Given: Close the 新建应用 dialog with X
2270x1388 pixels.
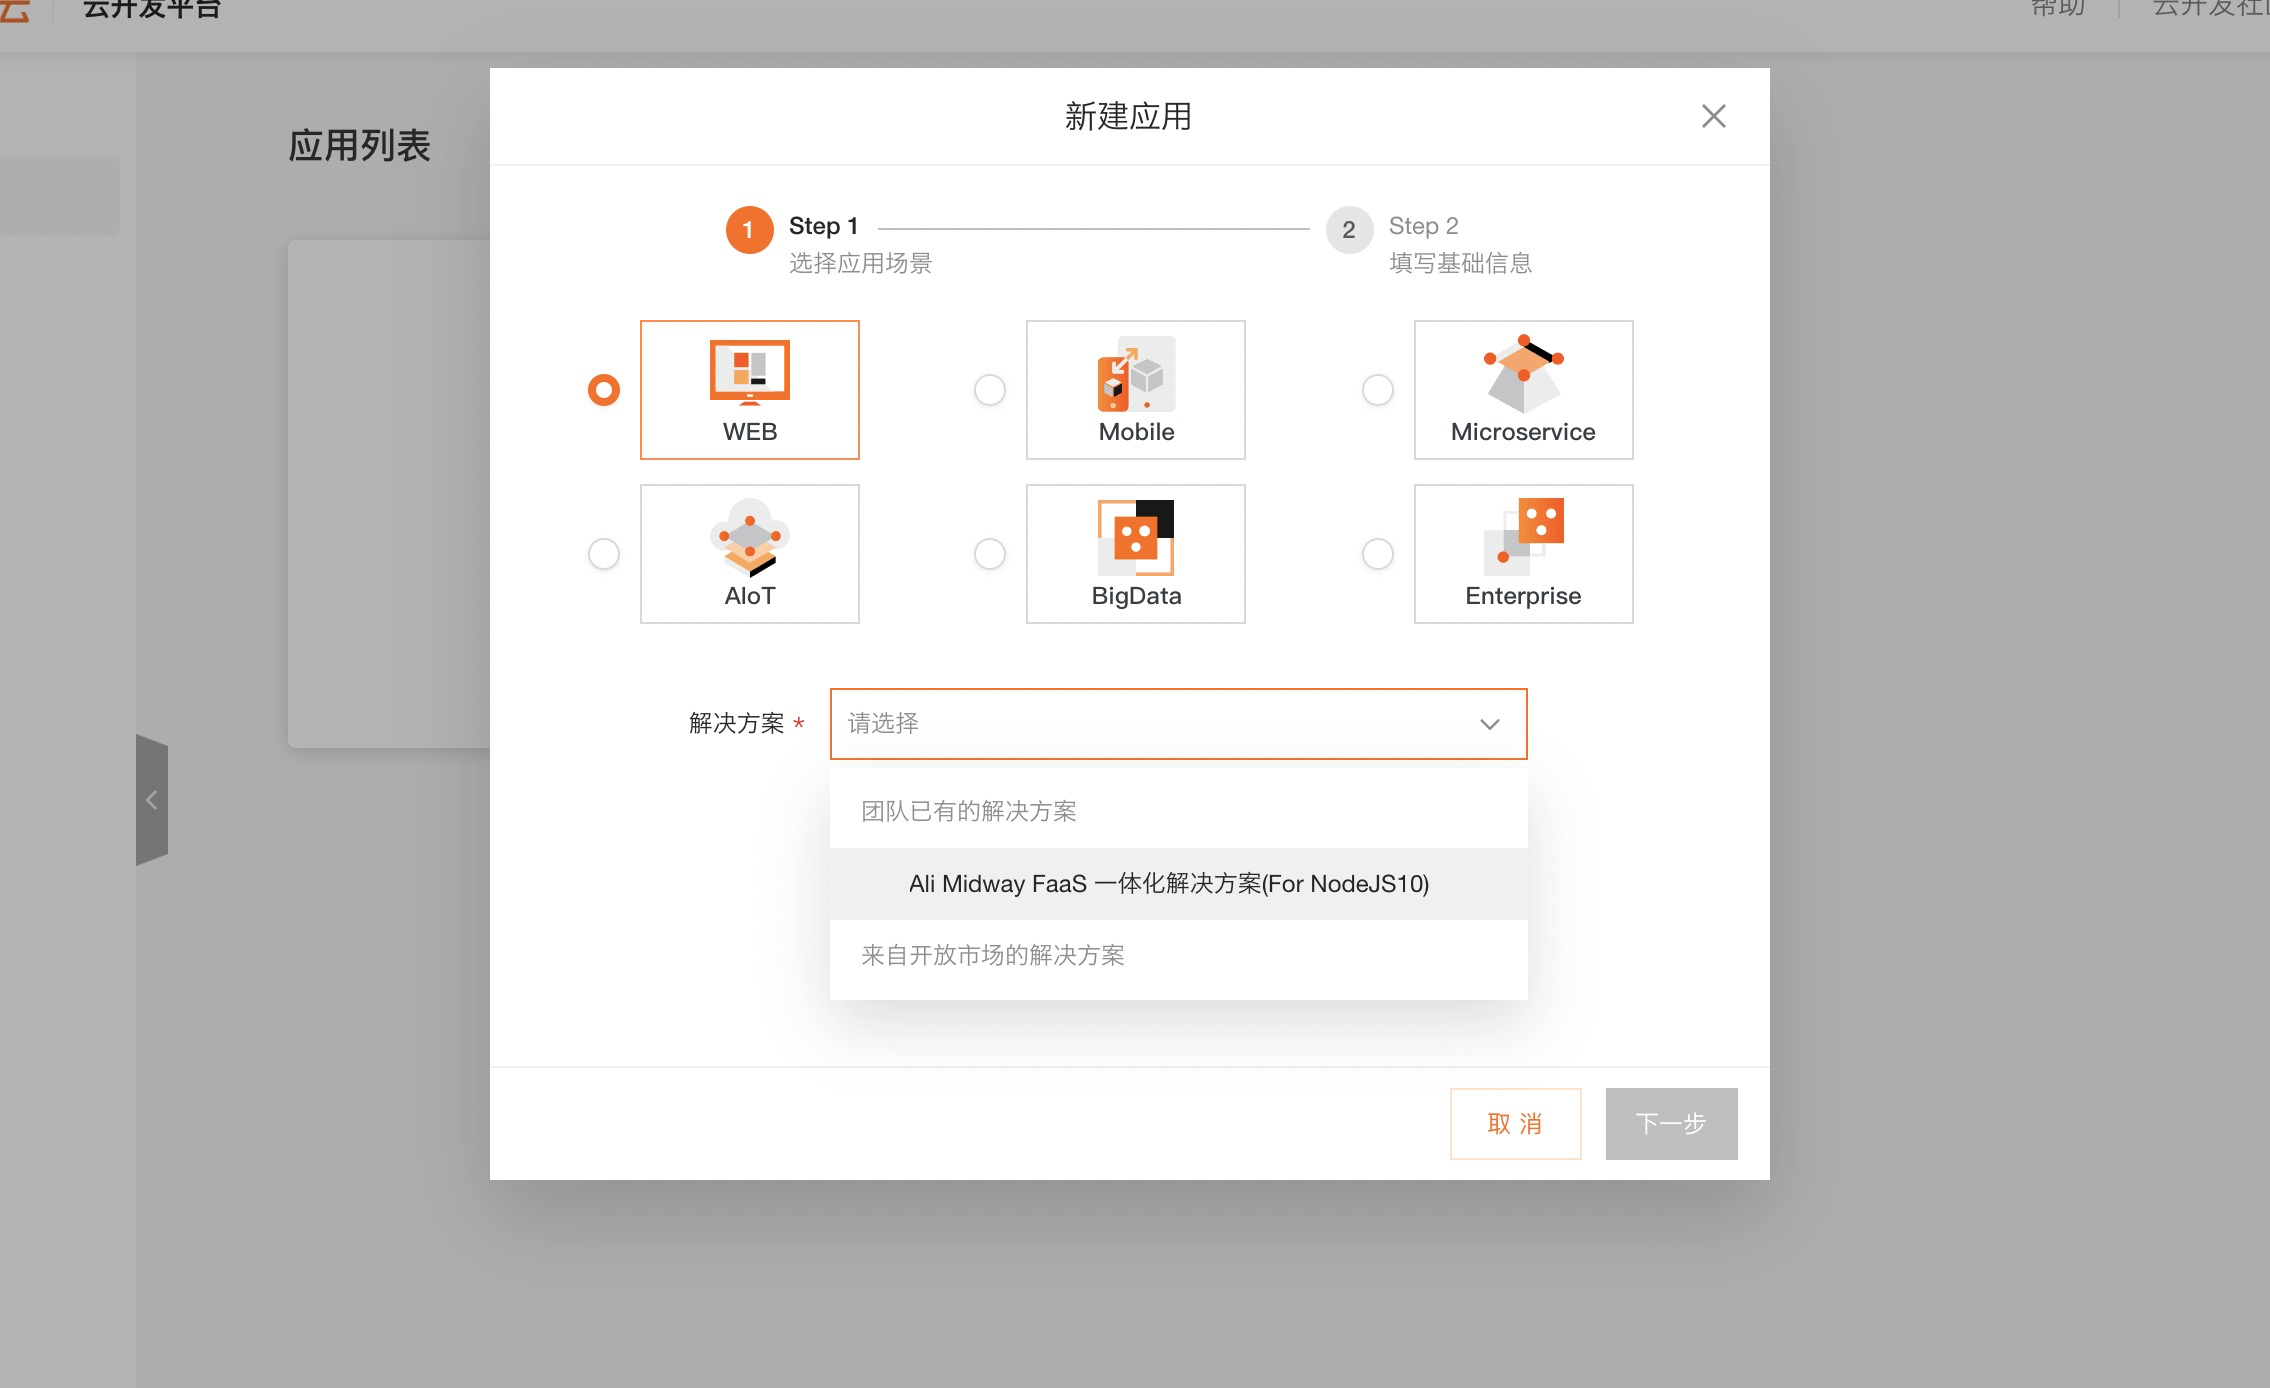Looking at the screenshot, I should (1713, 116).
